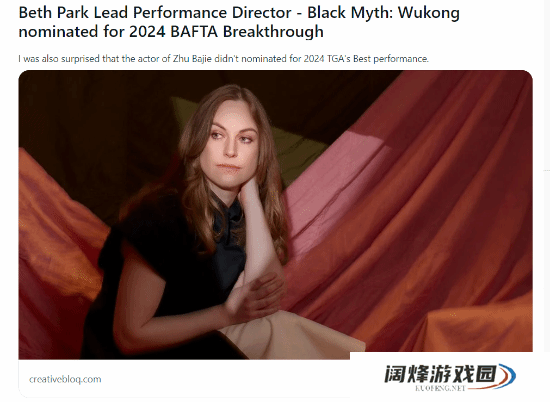Image resolution: width=550 pixels, height=402 pixels.
Task: Click 'Black Myth: Wukong' in the headline
Action: point(383,13)
